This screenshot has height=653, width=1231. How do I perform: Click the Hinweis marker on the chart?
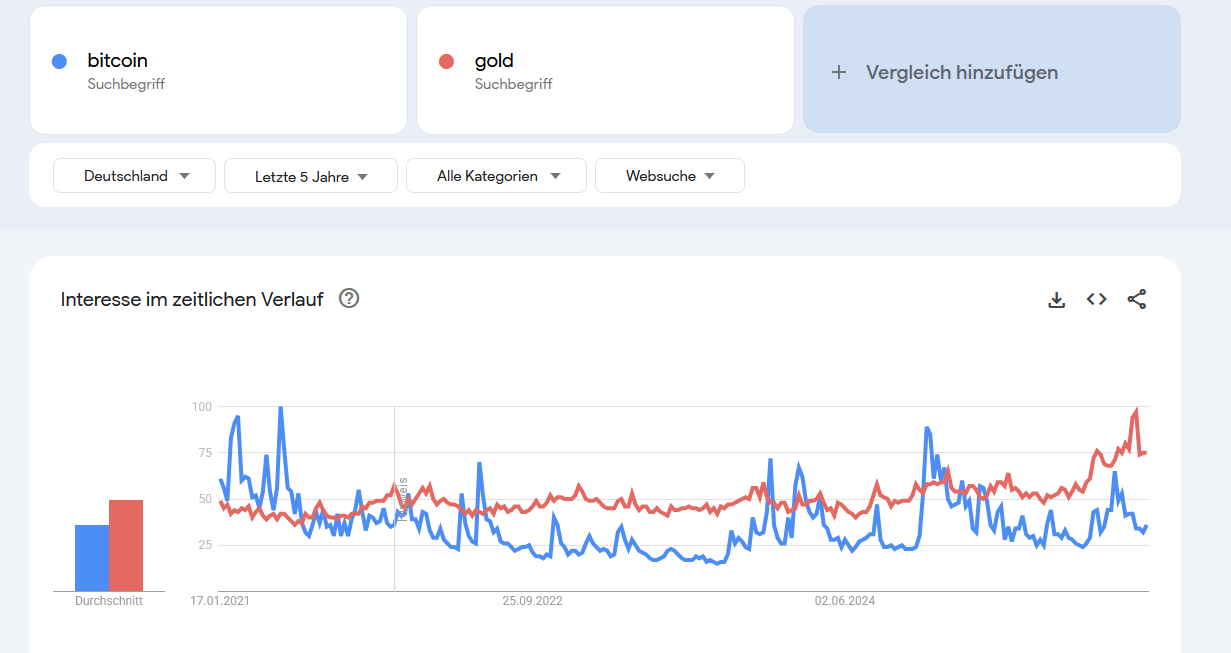coord(402,499)
